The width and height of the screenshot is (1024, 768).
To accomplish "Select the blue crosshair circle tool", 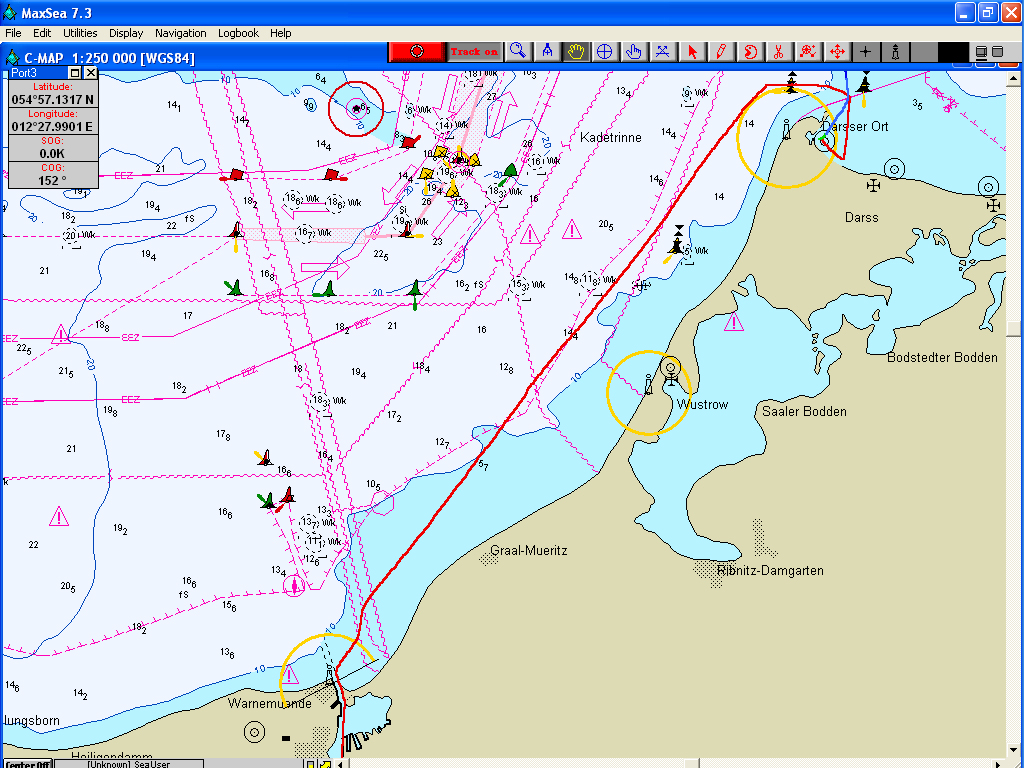I will (605, 52).
